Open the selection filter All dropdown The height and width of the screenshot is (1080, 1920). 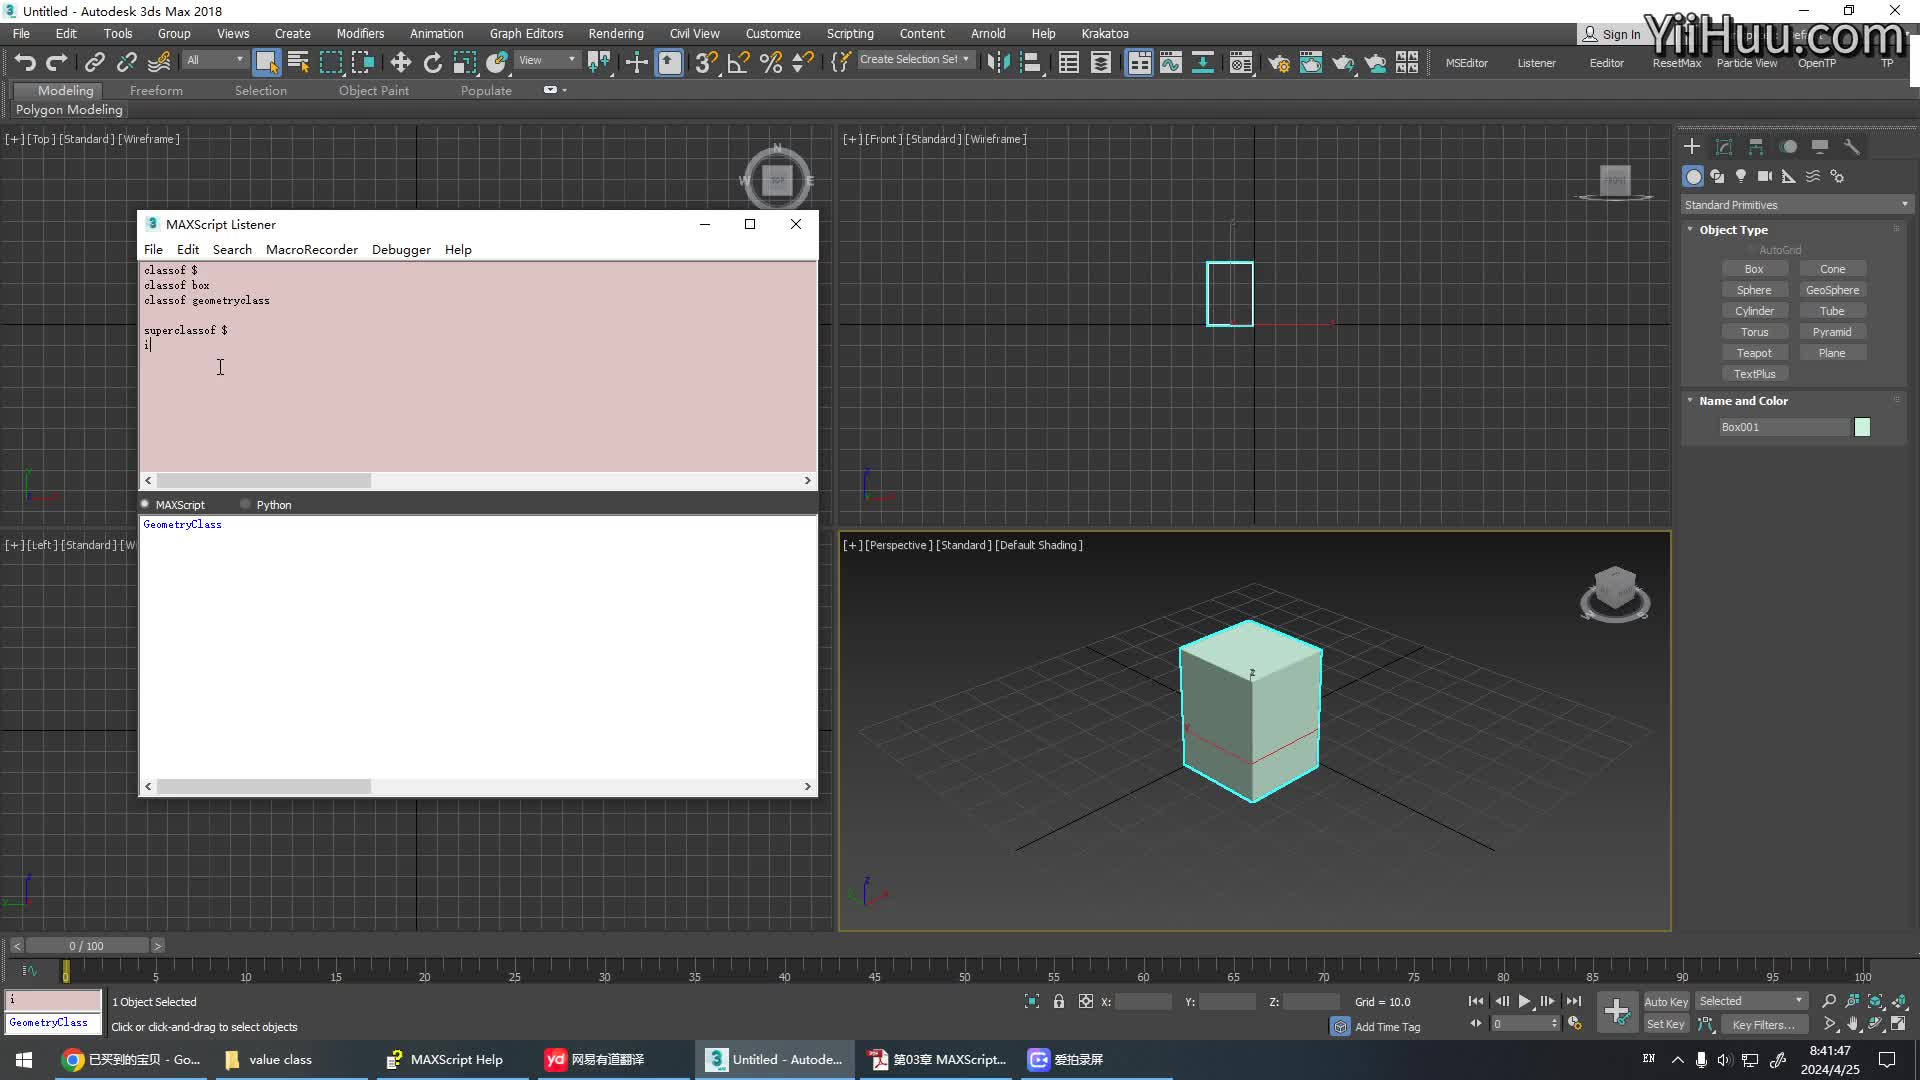click(x=215, y=60)
